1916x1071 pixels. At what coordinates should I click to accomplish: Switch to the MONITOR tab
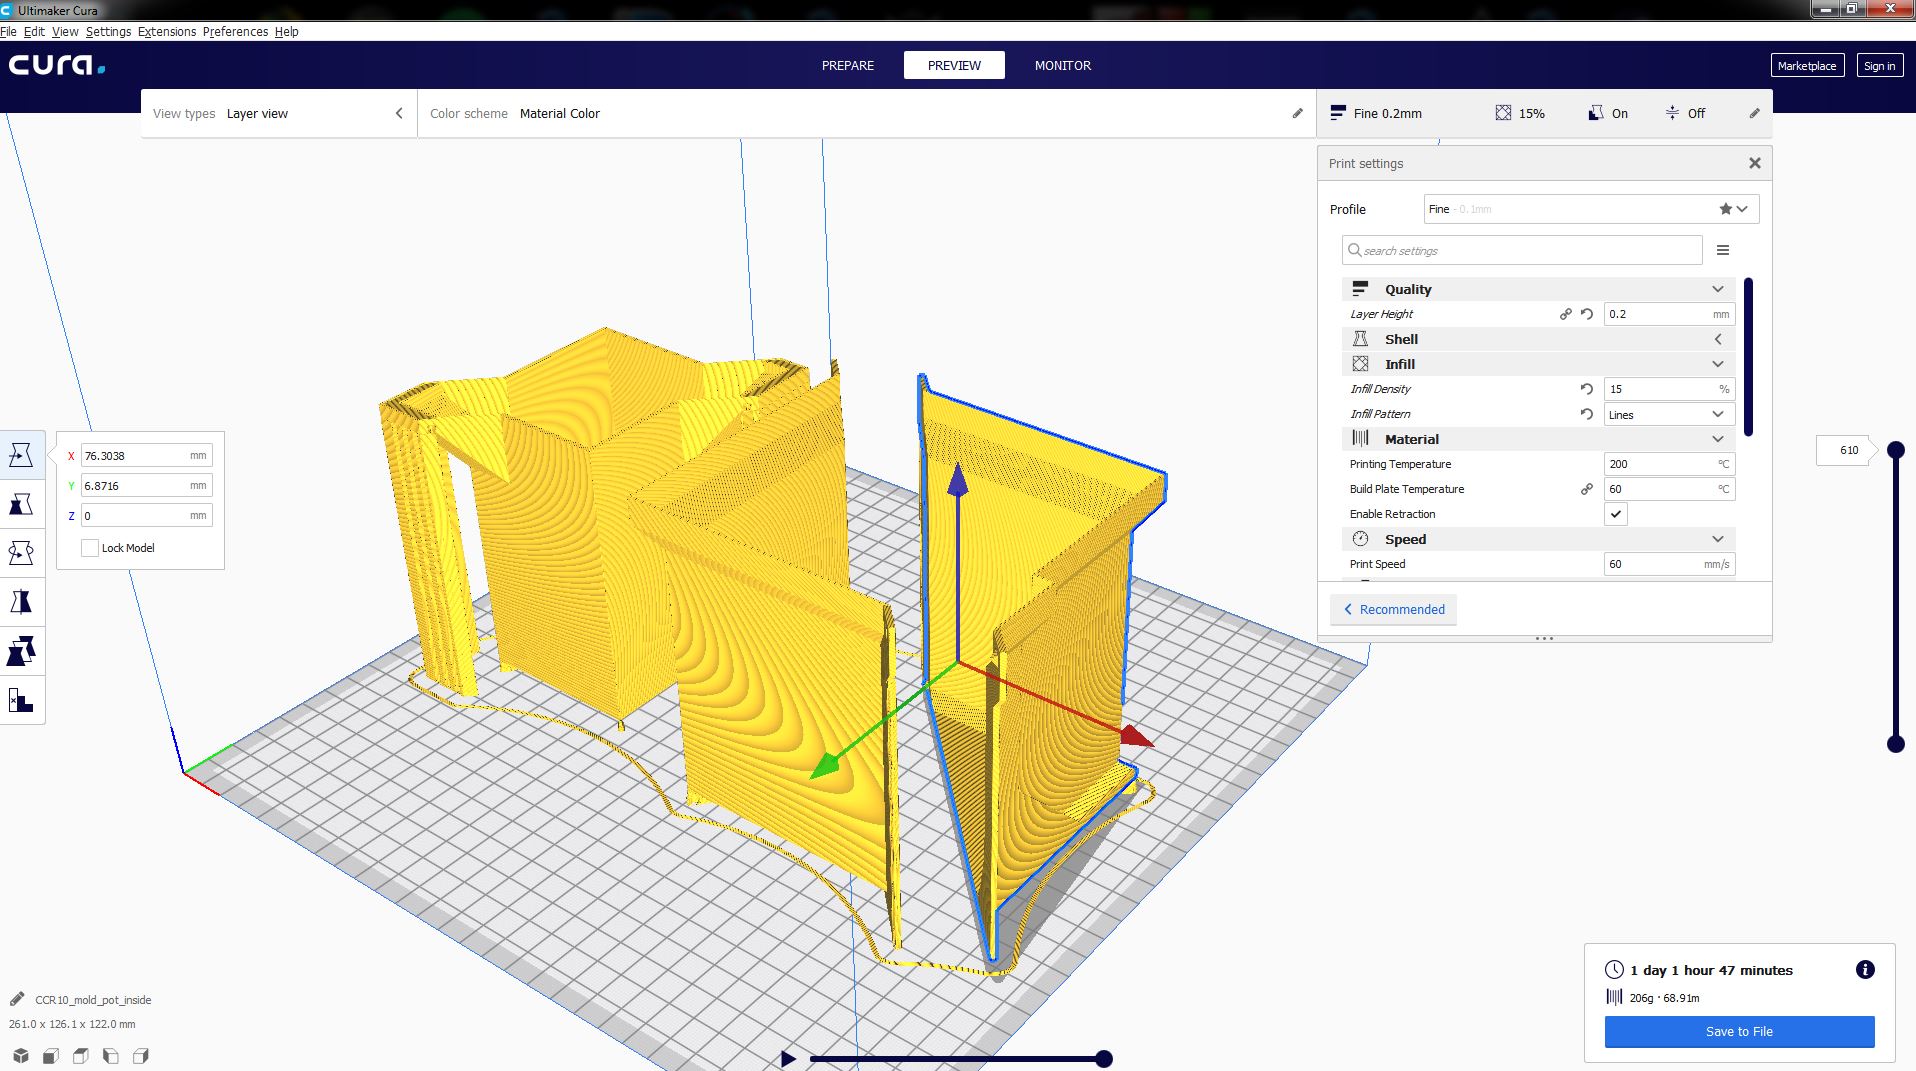click(x=1062, y=65)
